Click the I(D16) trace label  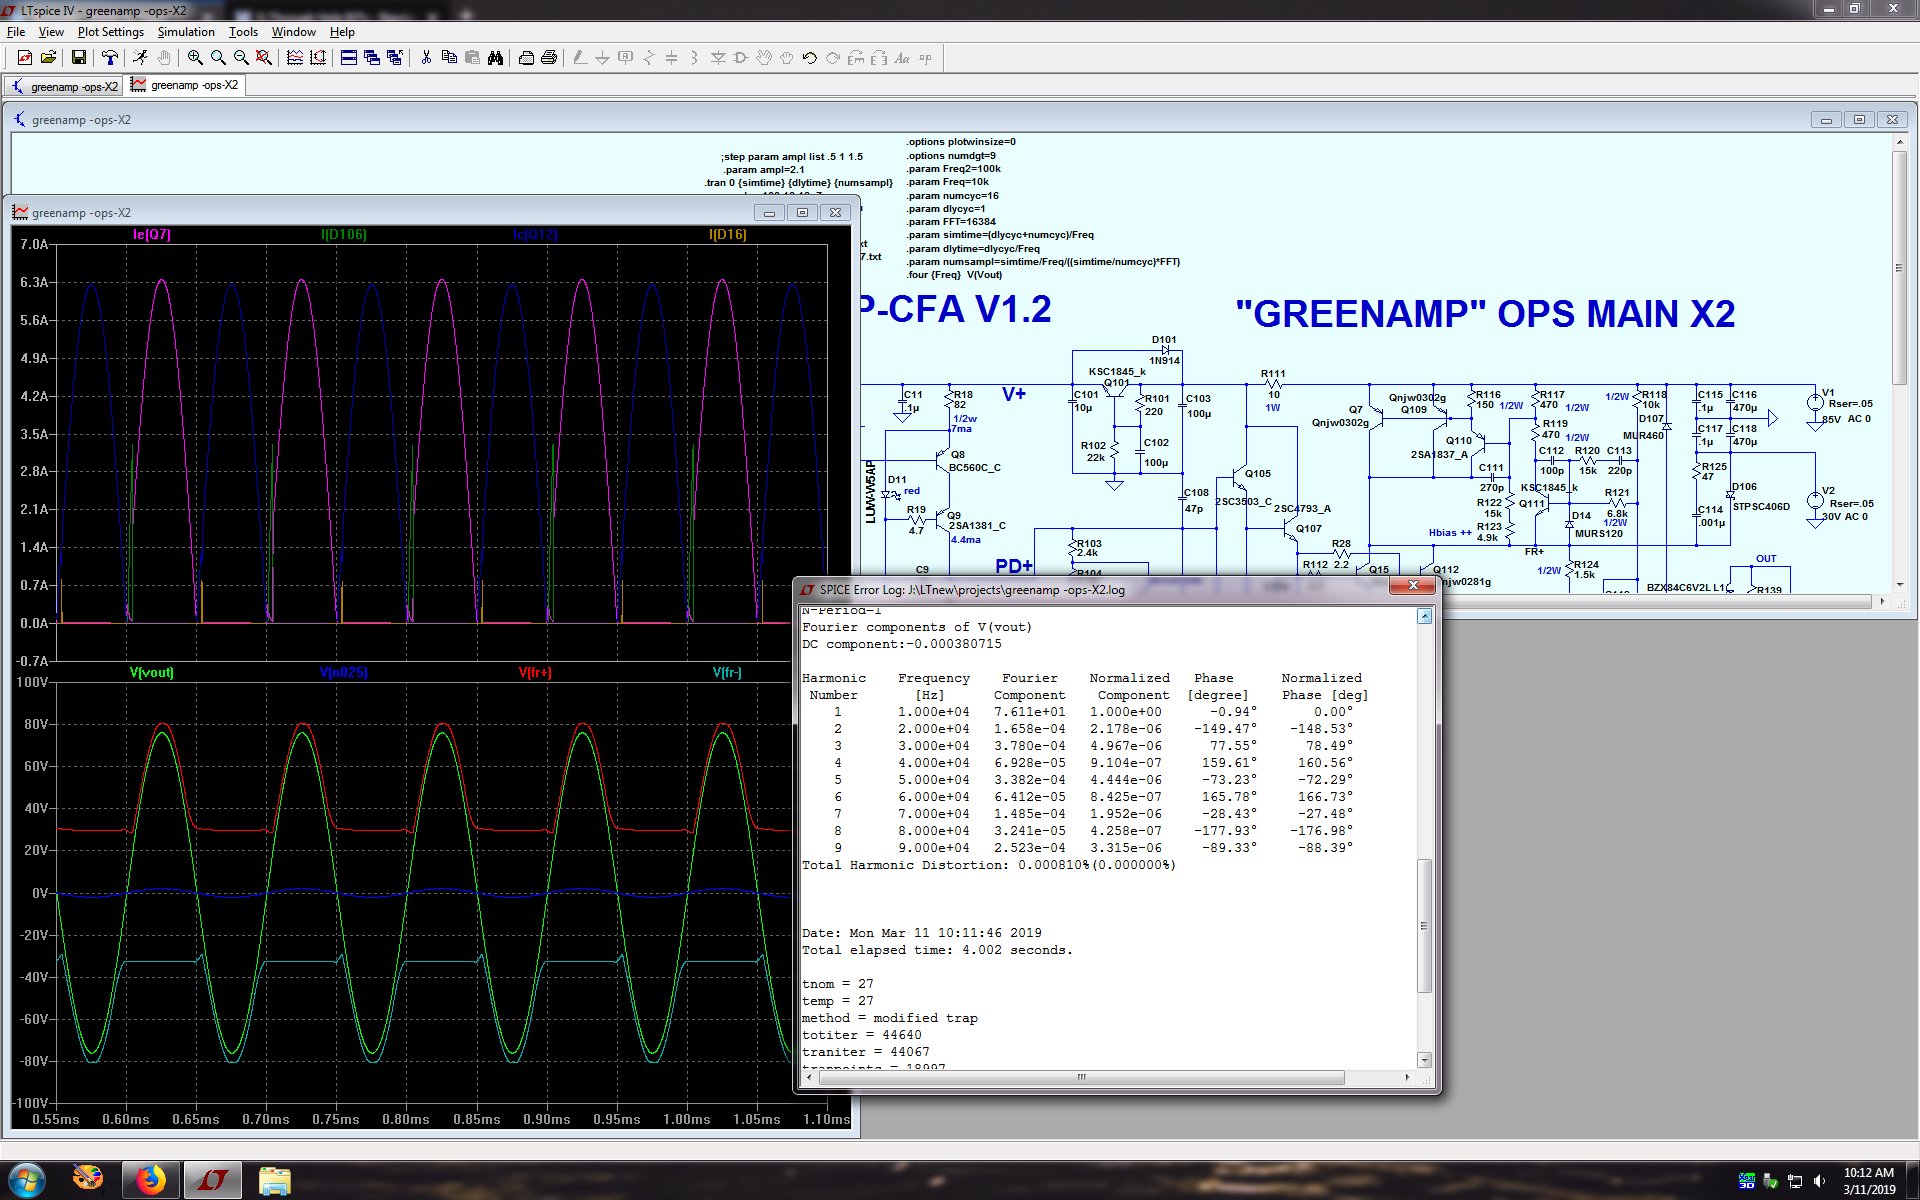pos(728,235)
